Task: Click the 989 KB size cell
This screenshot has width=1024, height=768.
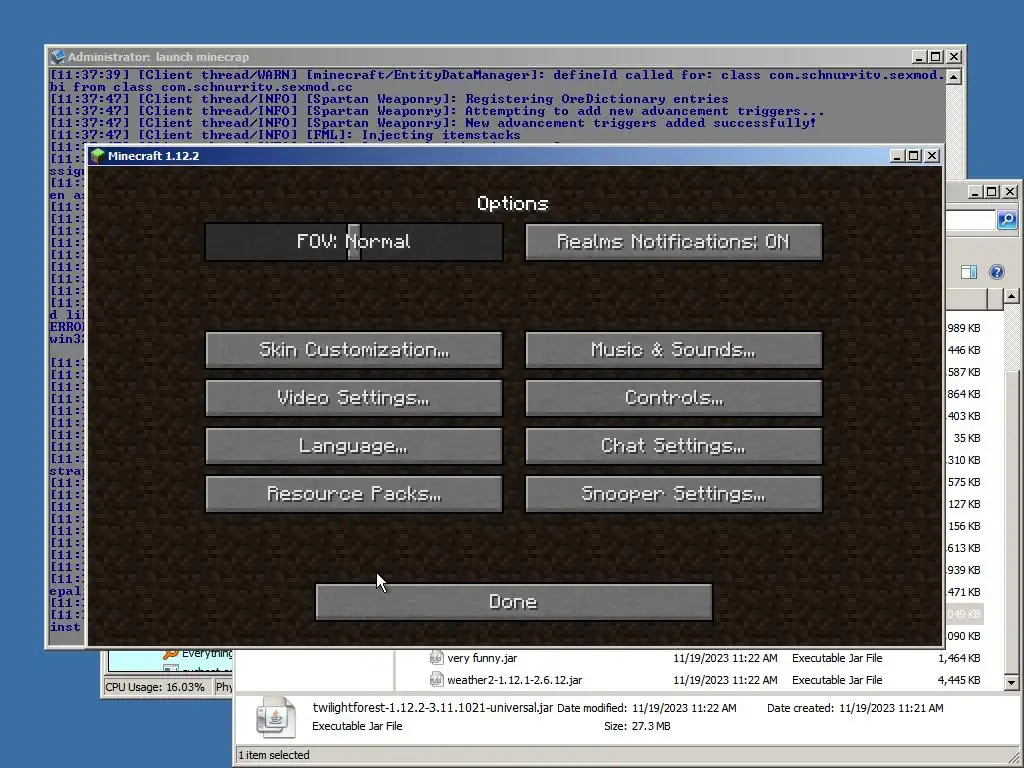Action: click(x=964, y=328)
